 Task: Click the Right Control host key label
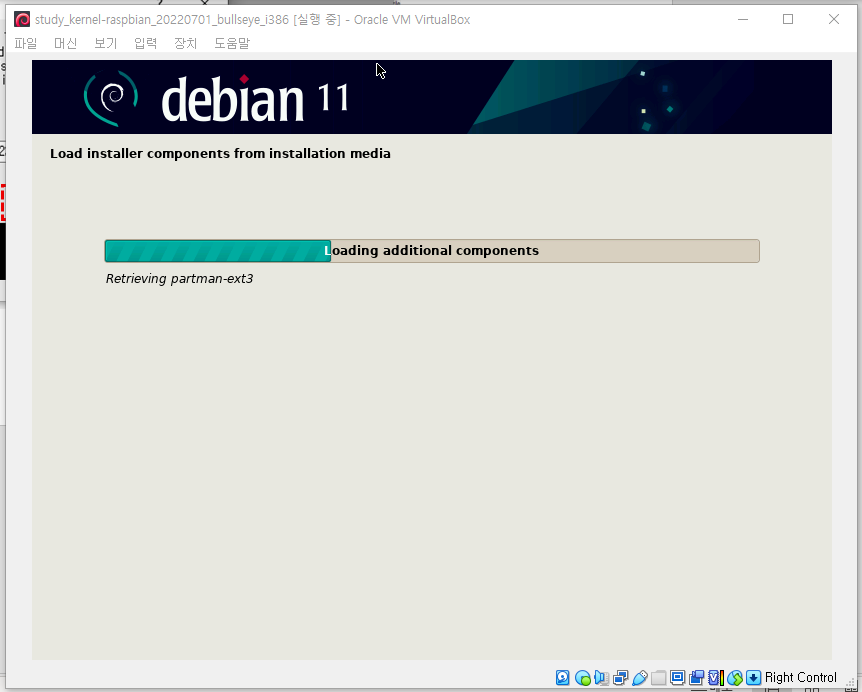click(x=799, y=677)
